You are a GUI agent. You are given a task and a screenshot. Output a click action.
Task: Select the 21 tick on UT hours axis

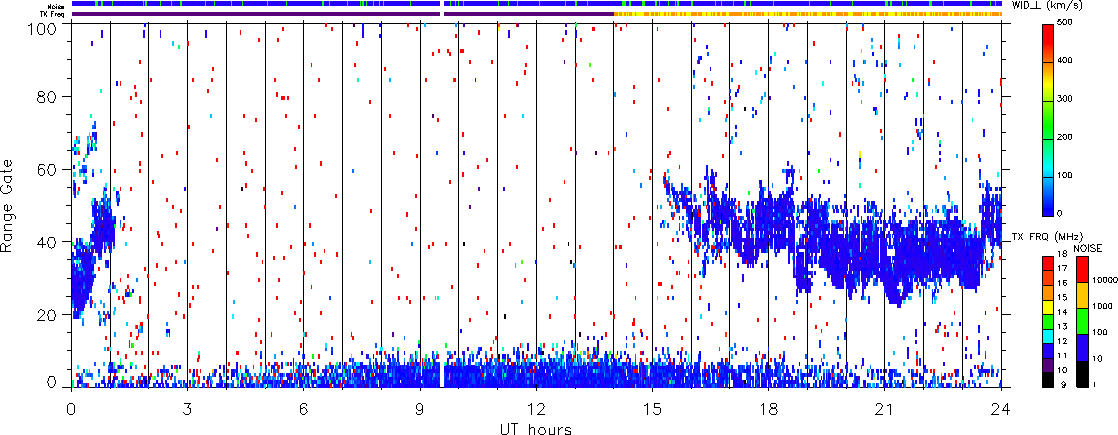(885, 409)
